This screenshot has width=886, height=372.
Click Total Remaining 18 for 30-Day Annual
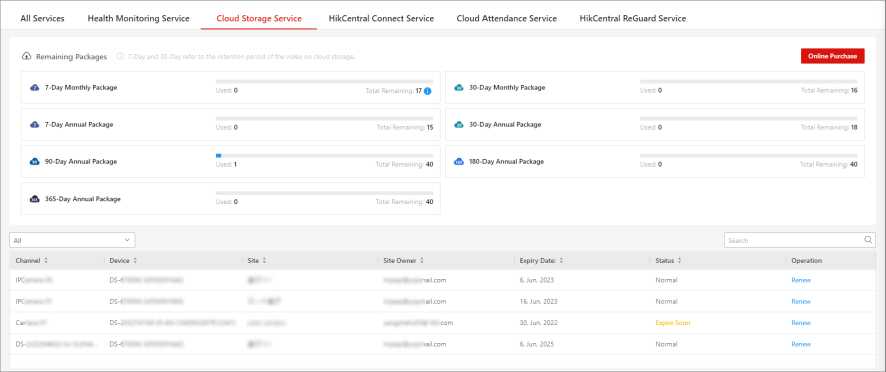829,128
